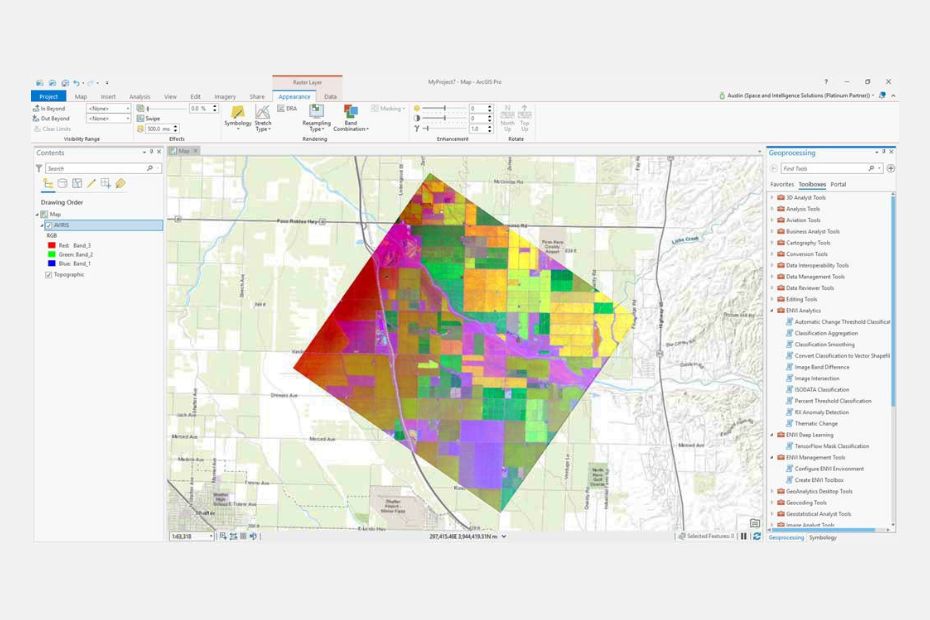Collapse the ENVI Analytics toolbox
This screenshot has height=620, width=930.
pyautogui.click(x=772, y=310)
